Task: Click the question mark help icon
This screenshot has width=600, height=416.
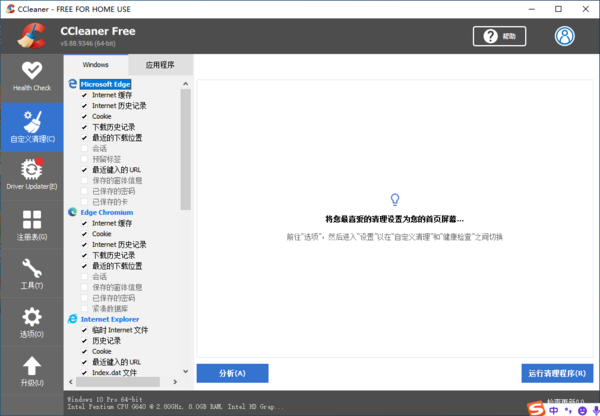Action: click(x=490, y=36)
